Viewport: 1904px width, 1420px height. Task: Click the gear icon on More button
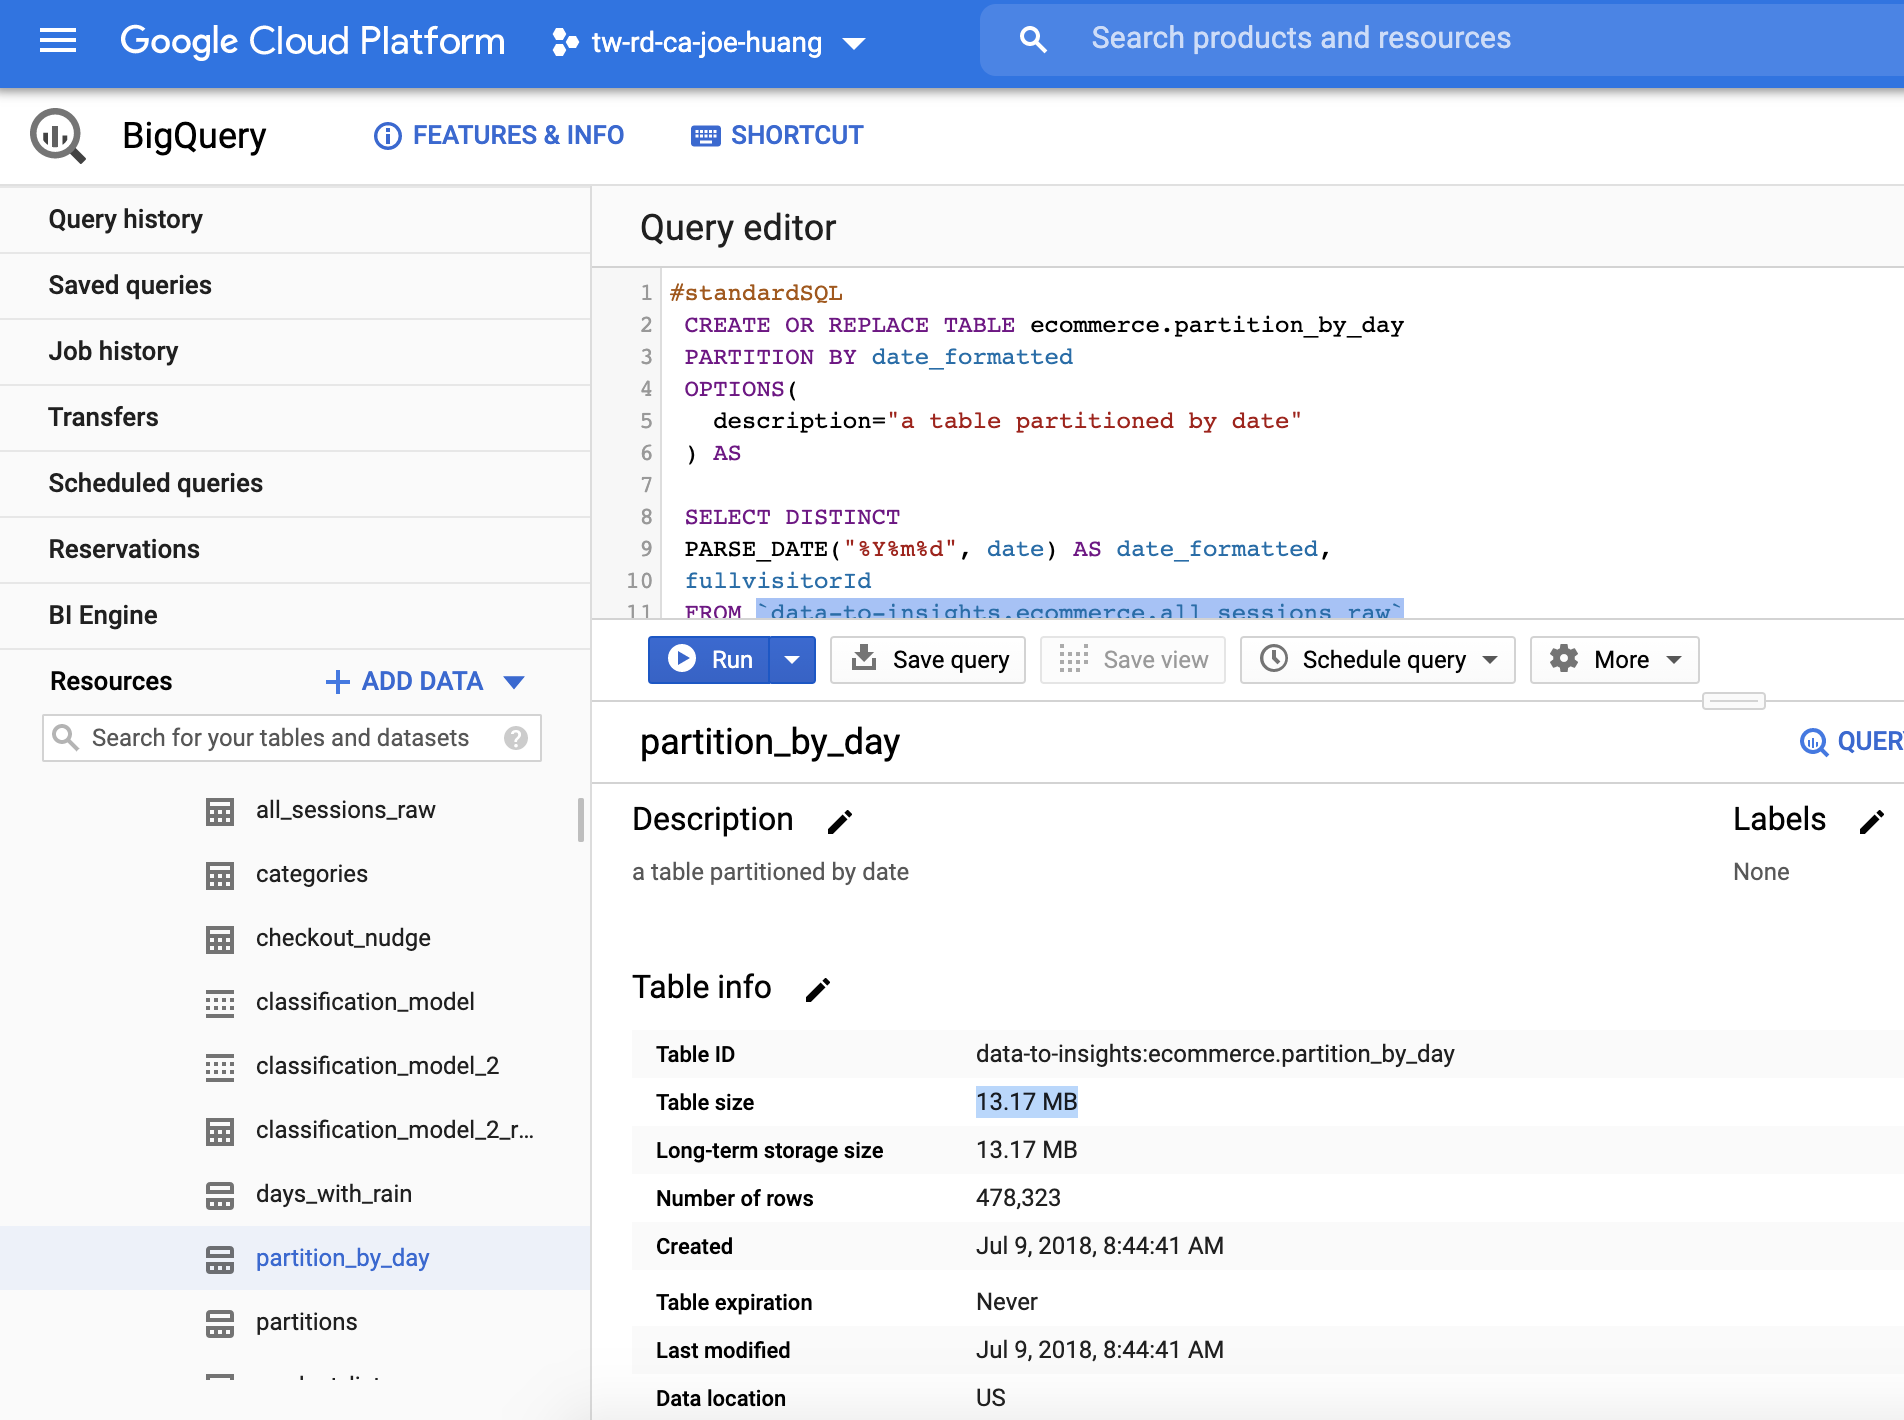coord(1564,659)
